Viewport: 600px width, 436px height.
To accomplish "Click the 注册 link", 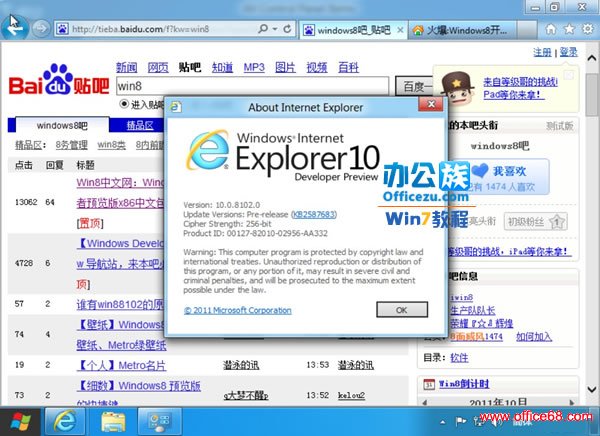I will tap(543, 52).
